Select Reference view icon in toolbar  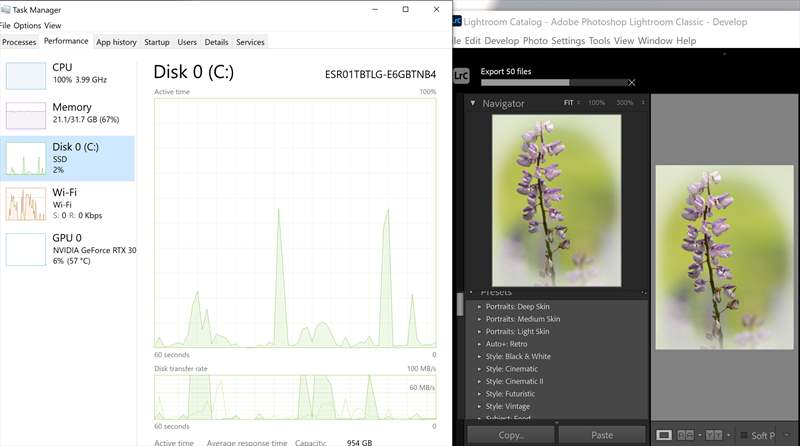coord(685,435)
